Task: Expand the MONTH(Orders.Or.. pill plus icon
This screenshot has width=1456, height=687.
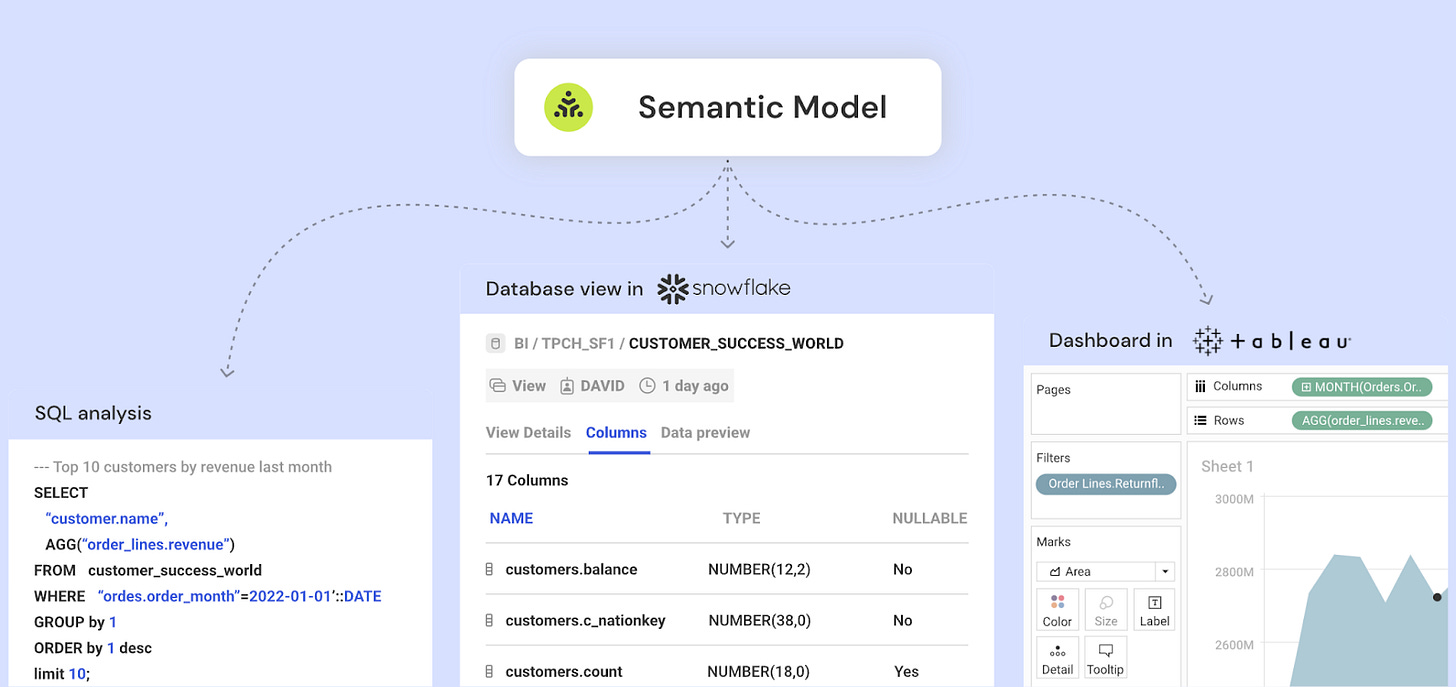Action: point(1307,387)
